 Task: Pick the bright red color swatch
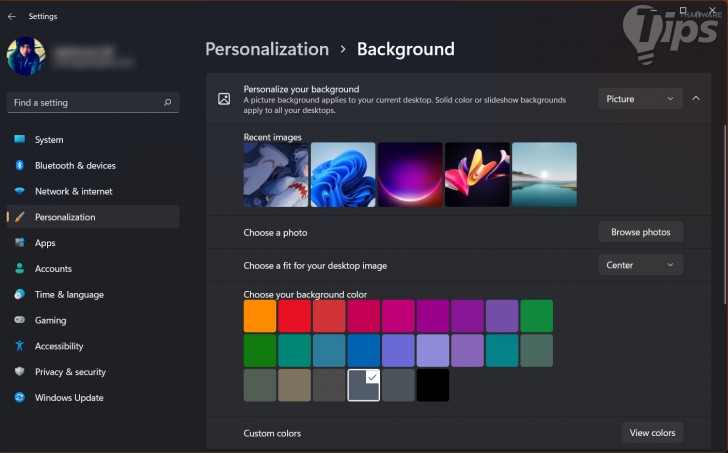294,316
